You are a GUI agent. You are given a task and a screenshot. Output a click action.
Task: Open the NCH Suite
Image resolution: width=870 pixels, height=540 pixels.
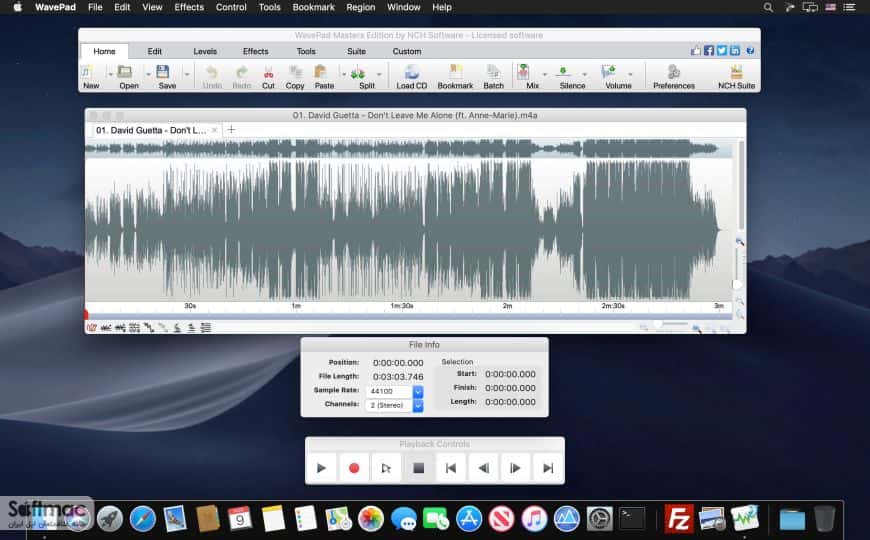point(736,77)
